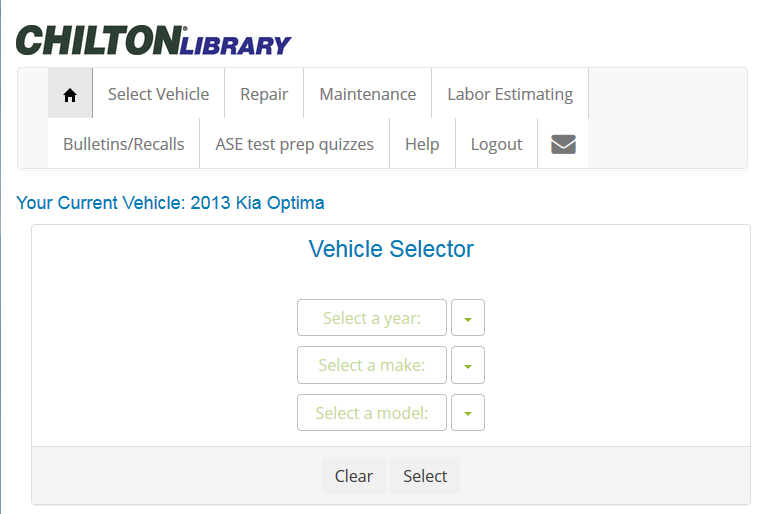Open the Maintenance menu item
This screenshot has width=758, height=514.
coord(367,94)
